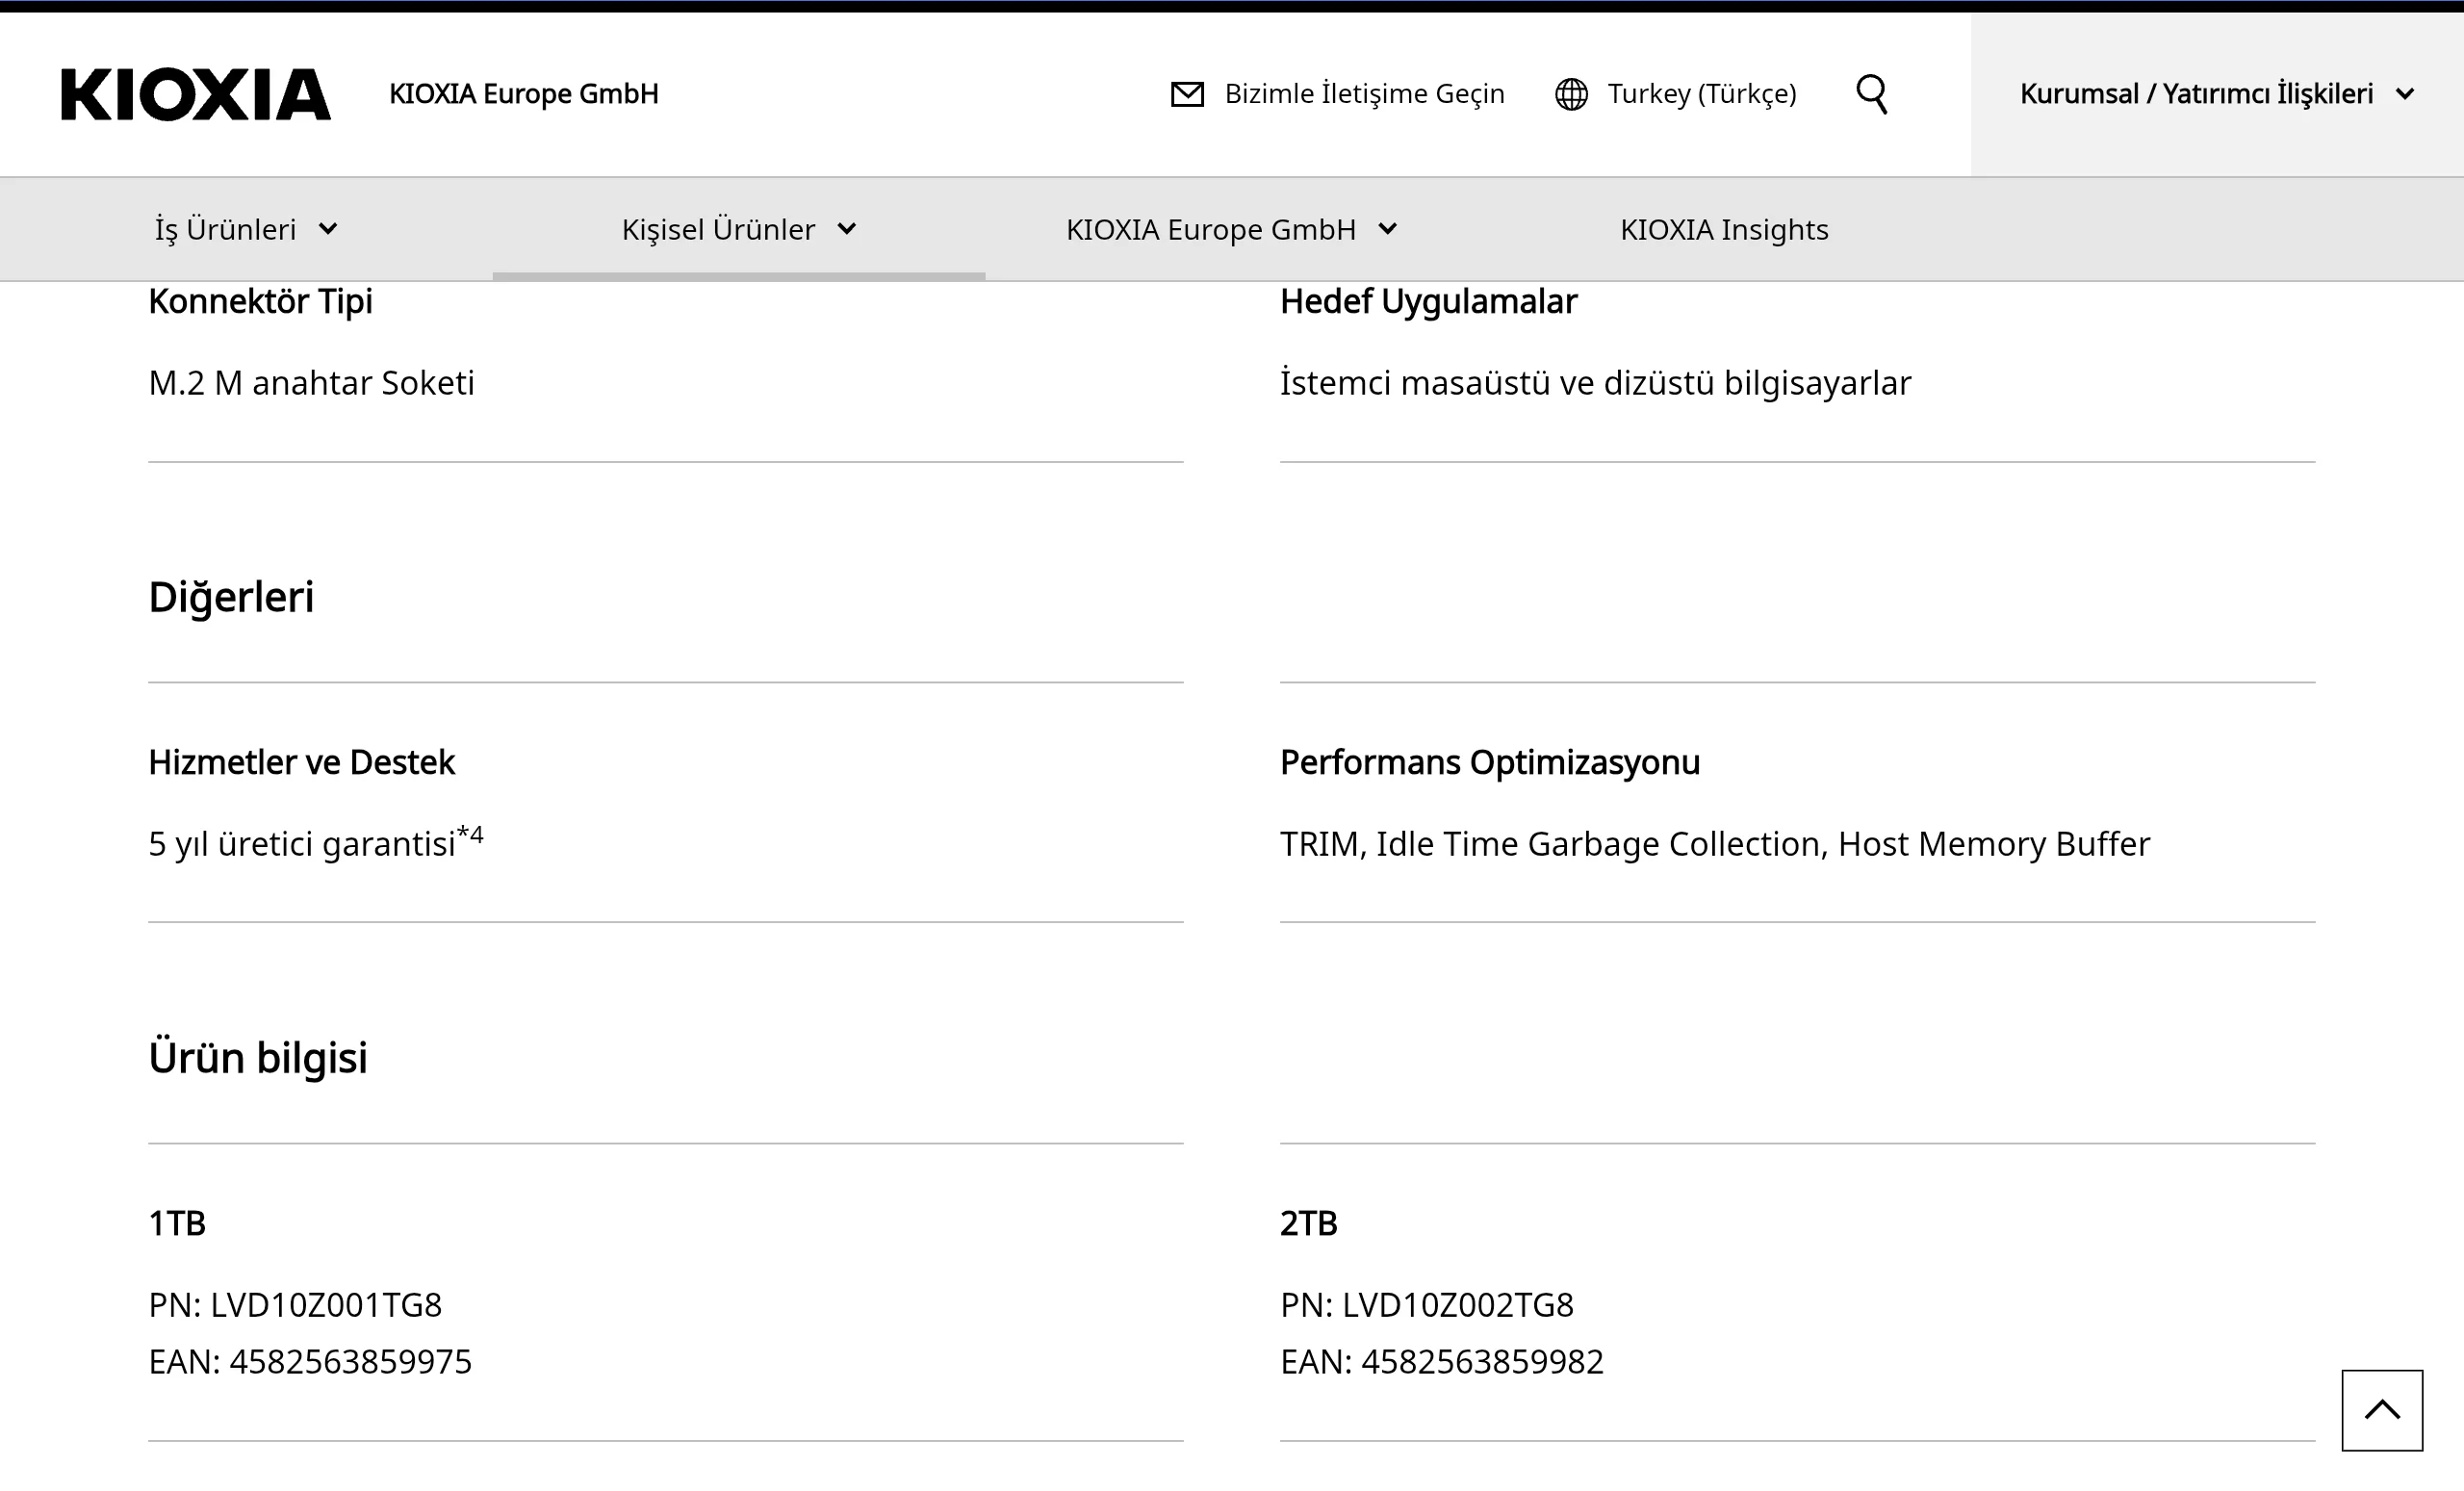
Task: Open the search magnifier icon
Action: 1871,94
